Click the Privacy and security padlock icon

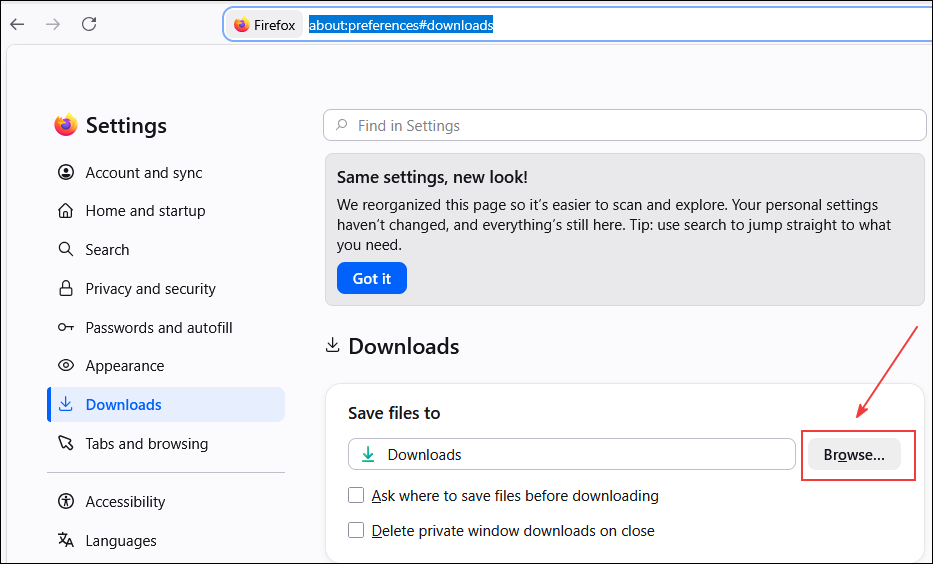click(65, 289)
